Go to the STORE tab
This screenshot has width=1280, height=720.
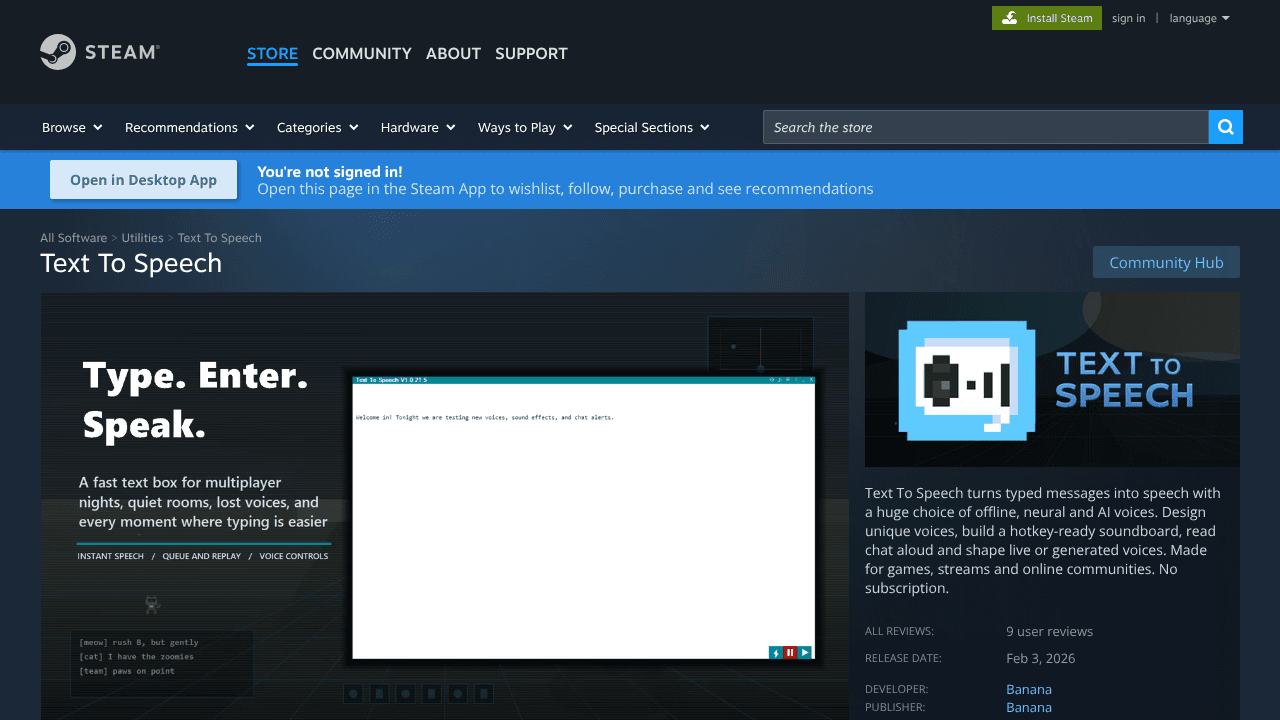tap(272, 53)
